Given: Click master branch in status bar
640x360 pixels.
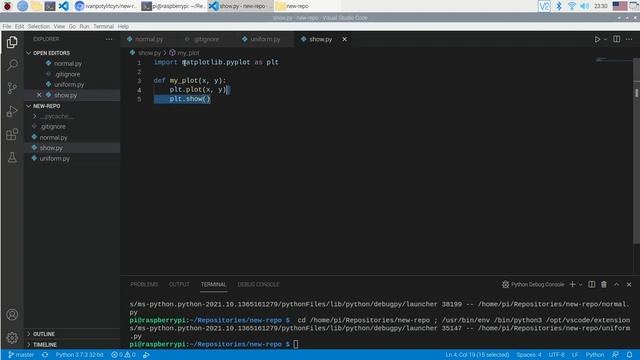Looking at the screenshot, I should 21,355.
